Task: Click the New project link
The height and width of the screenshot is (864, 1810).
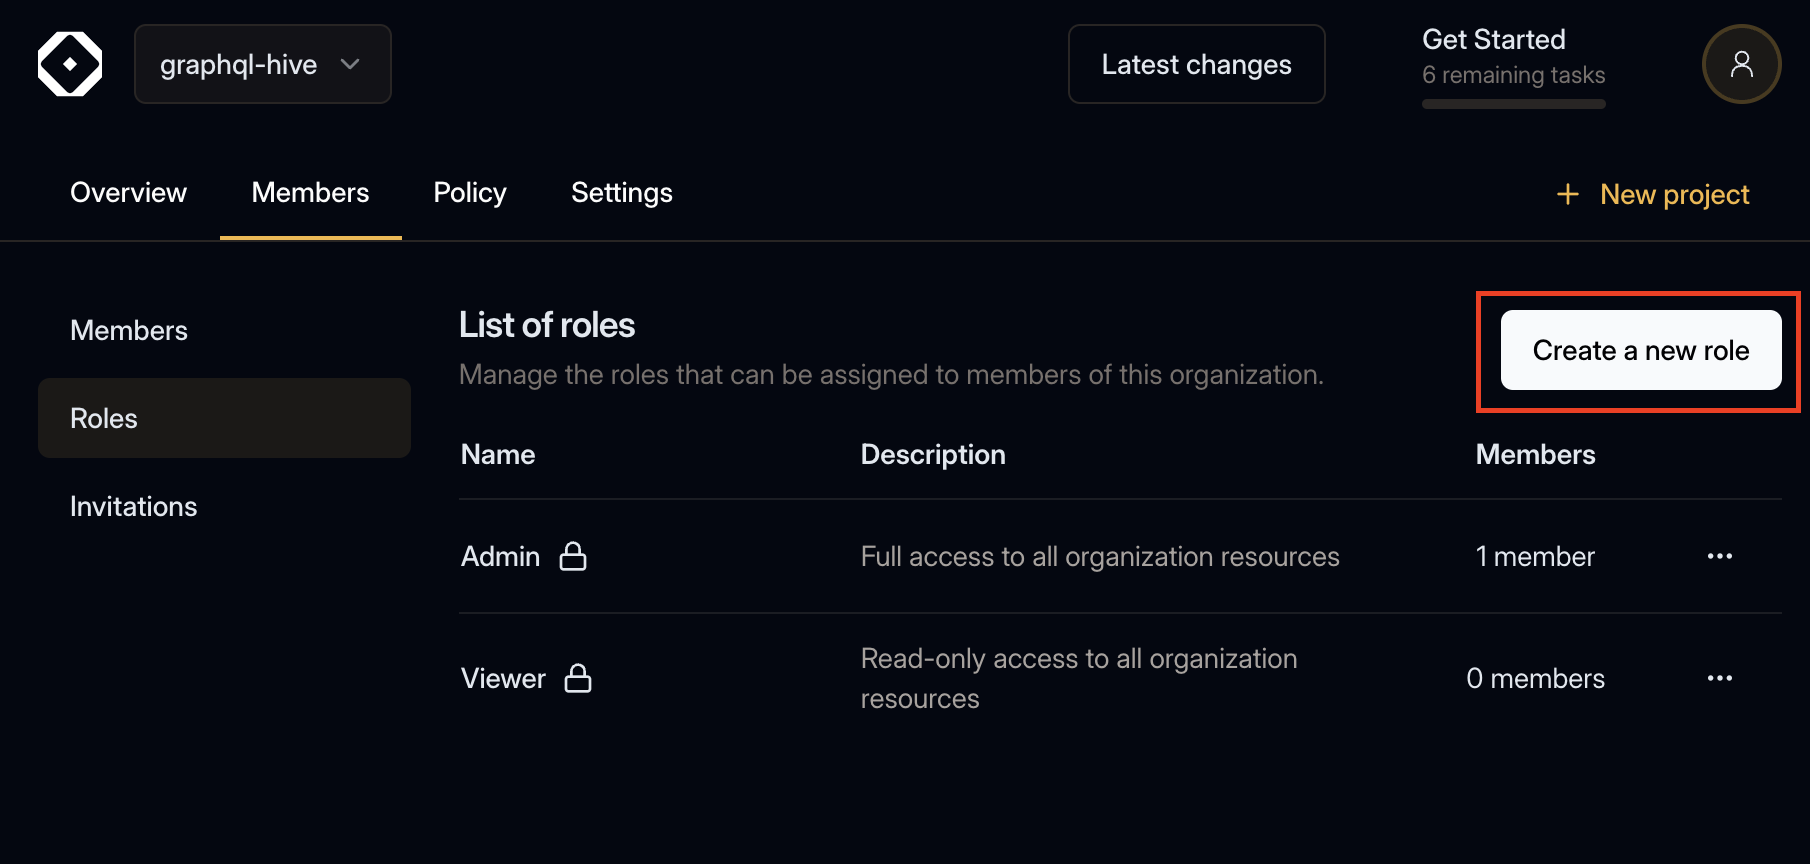Action: [1674, 194]
